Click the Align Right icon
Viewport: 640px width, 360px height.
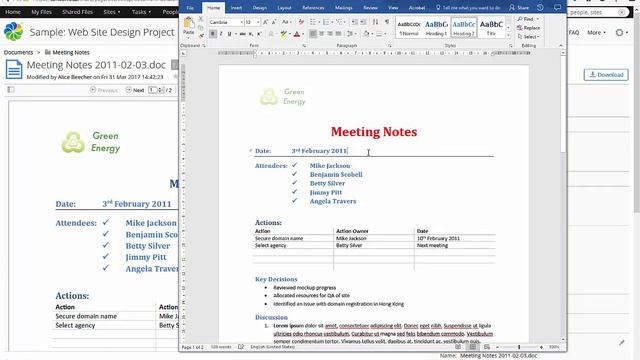pyautogui.click(x=330, y=34)
